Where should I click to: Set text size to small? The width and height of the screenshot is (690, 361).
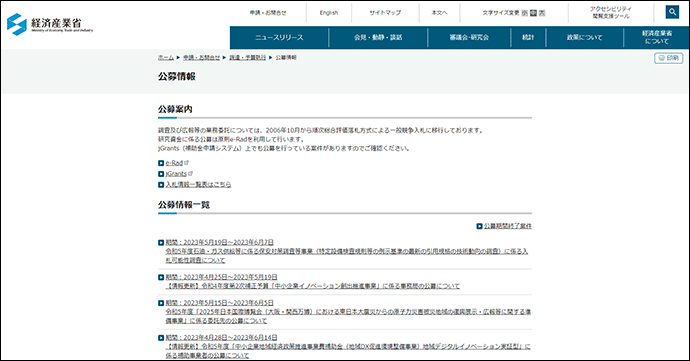tap(525, 13)
